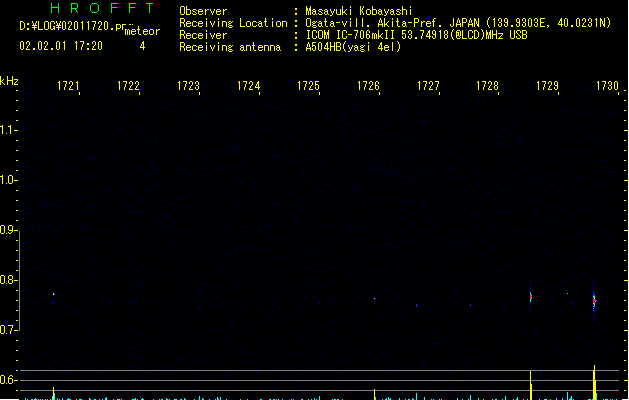629x400 pixels.
Task: Click time marker 1725
Action: pos(308,86)
